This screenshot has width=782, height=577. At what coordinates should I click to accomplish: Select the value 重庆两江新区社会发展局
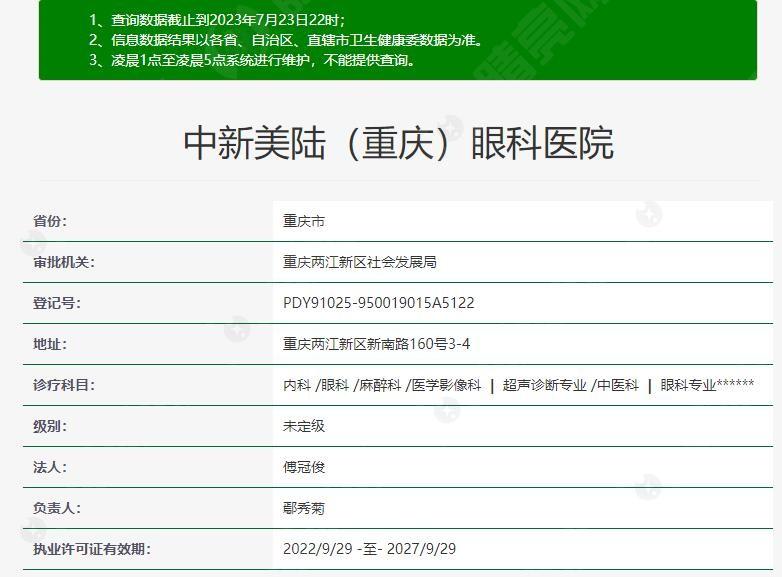360,262
